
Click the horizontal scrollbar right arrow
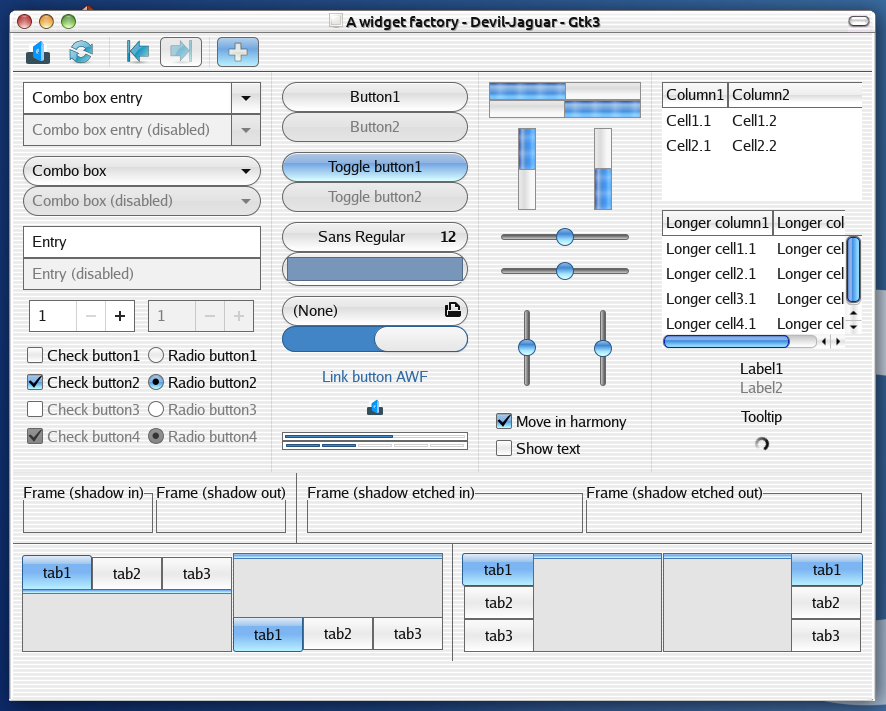tap(838, 341)
